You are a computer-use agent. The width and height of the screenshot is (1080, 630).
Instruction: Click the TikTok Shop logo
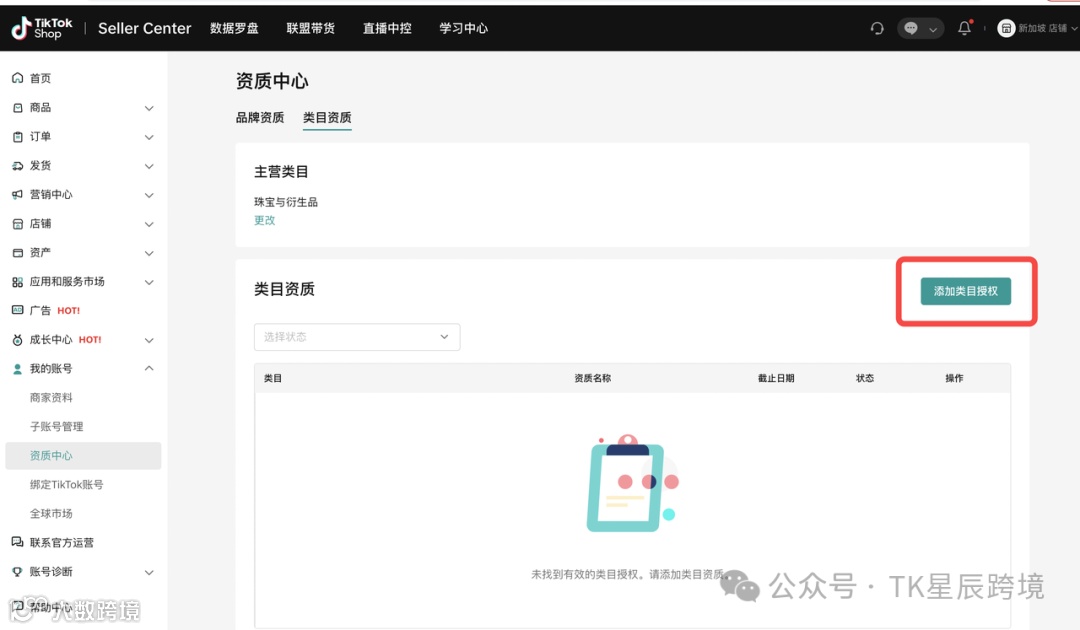click(42, 28)
